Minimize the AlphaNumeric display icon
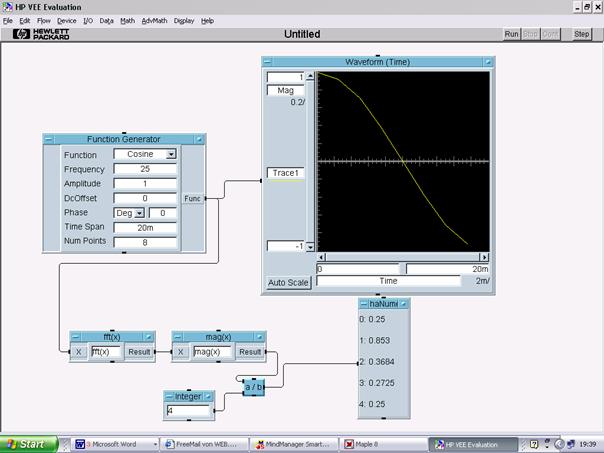This screenshot has height=453, width=604. 403,304
